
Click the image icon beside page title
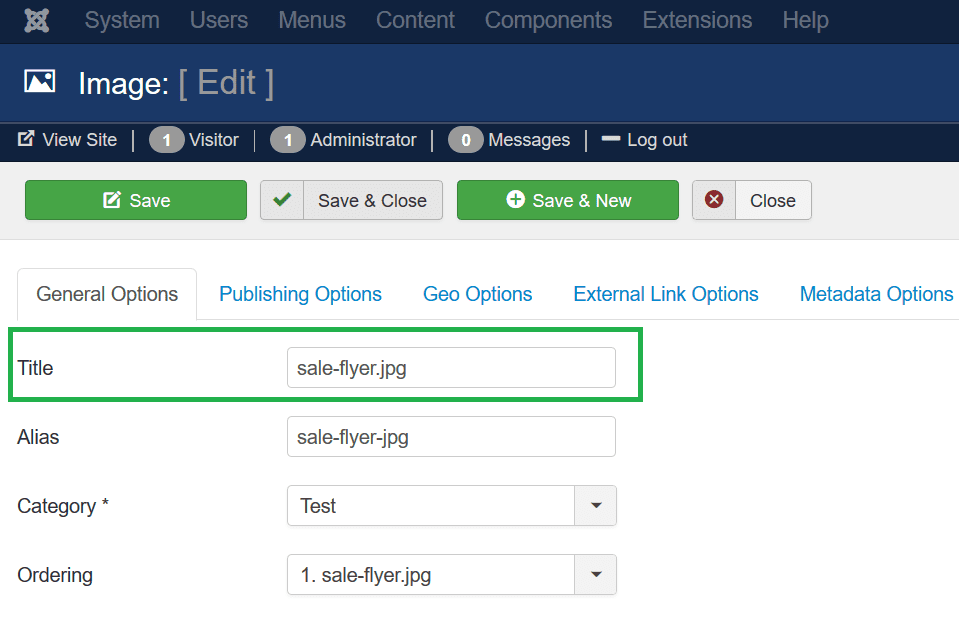[x=40, y=82]
